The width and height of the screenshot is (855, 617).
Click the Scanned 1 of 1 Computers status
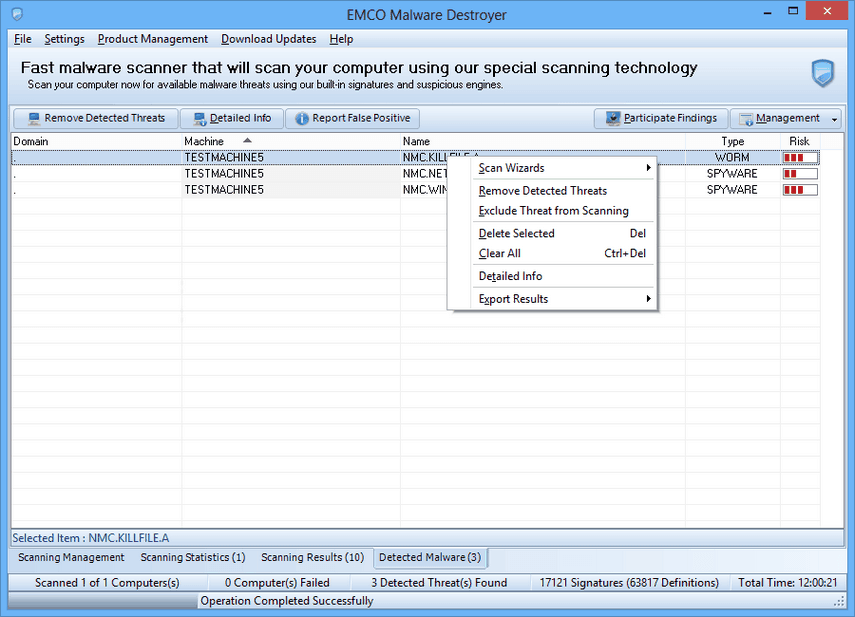(107, 583)
